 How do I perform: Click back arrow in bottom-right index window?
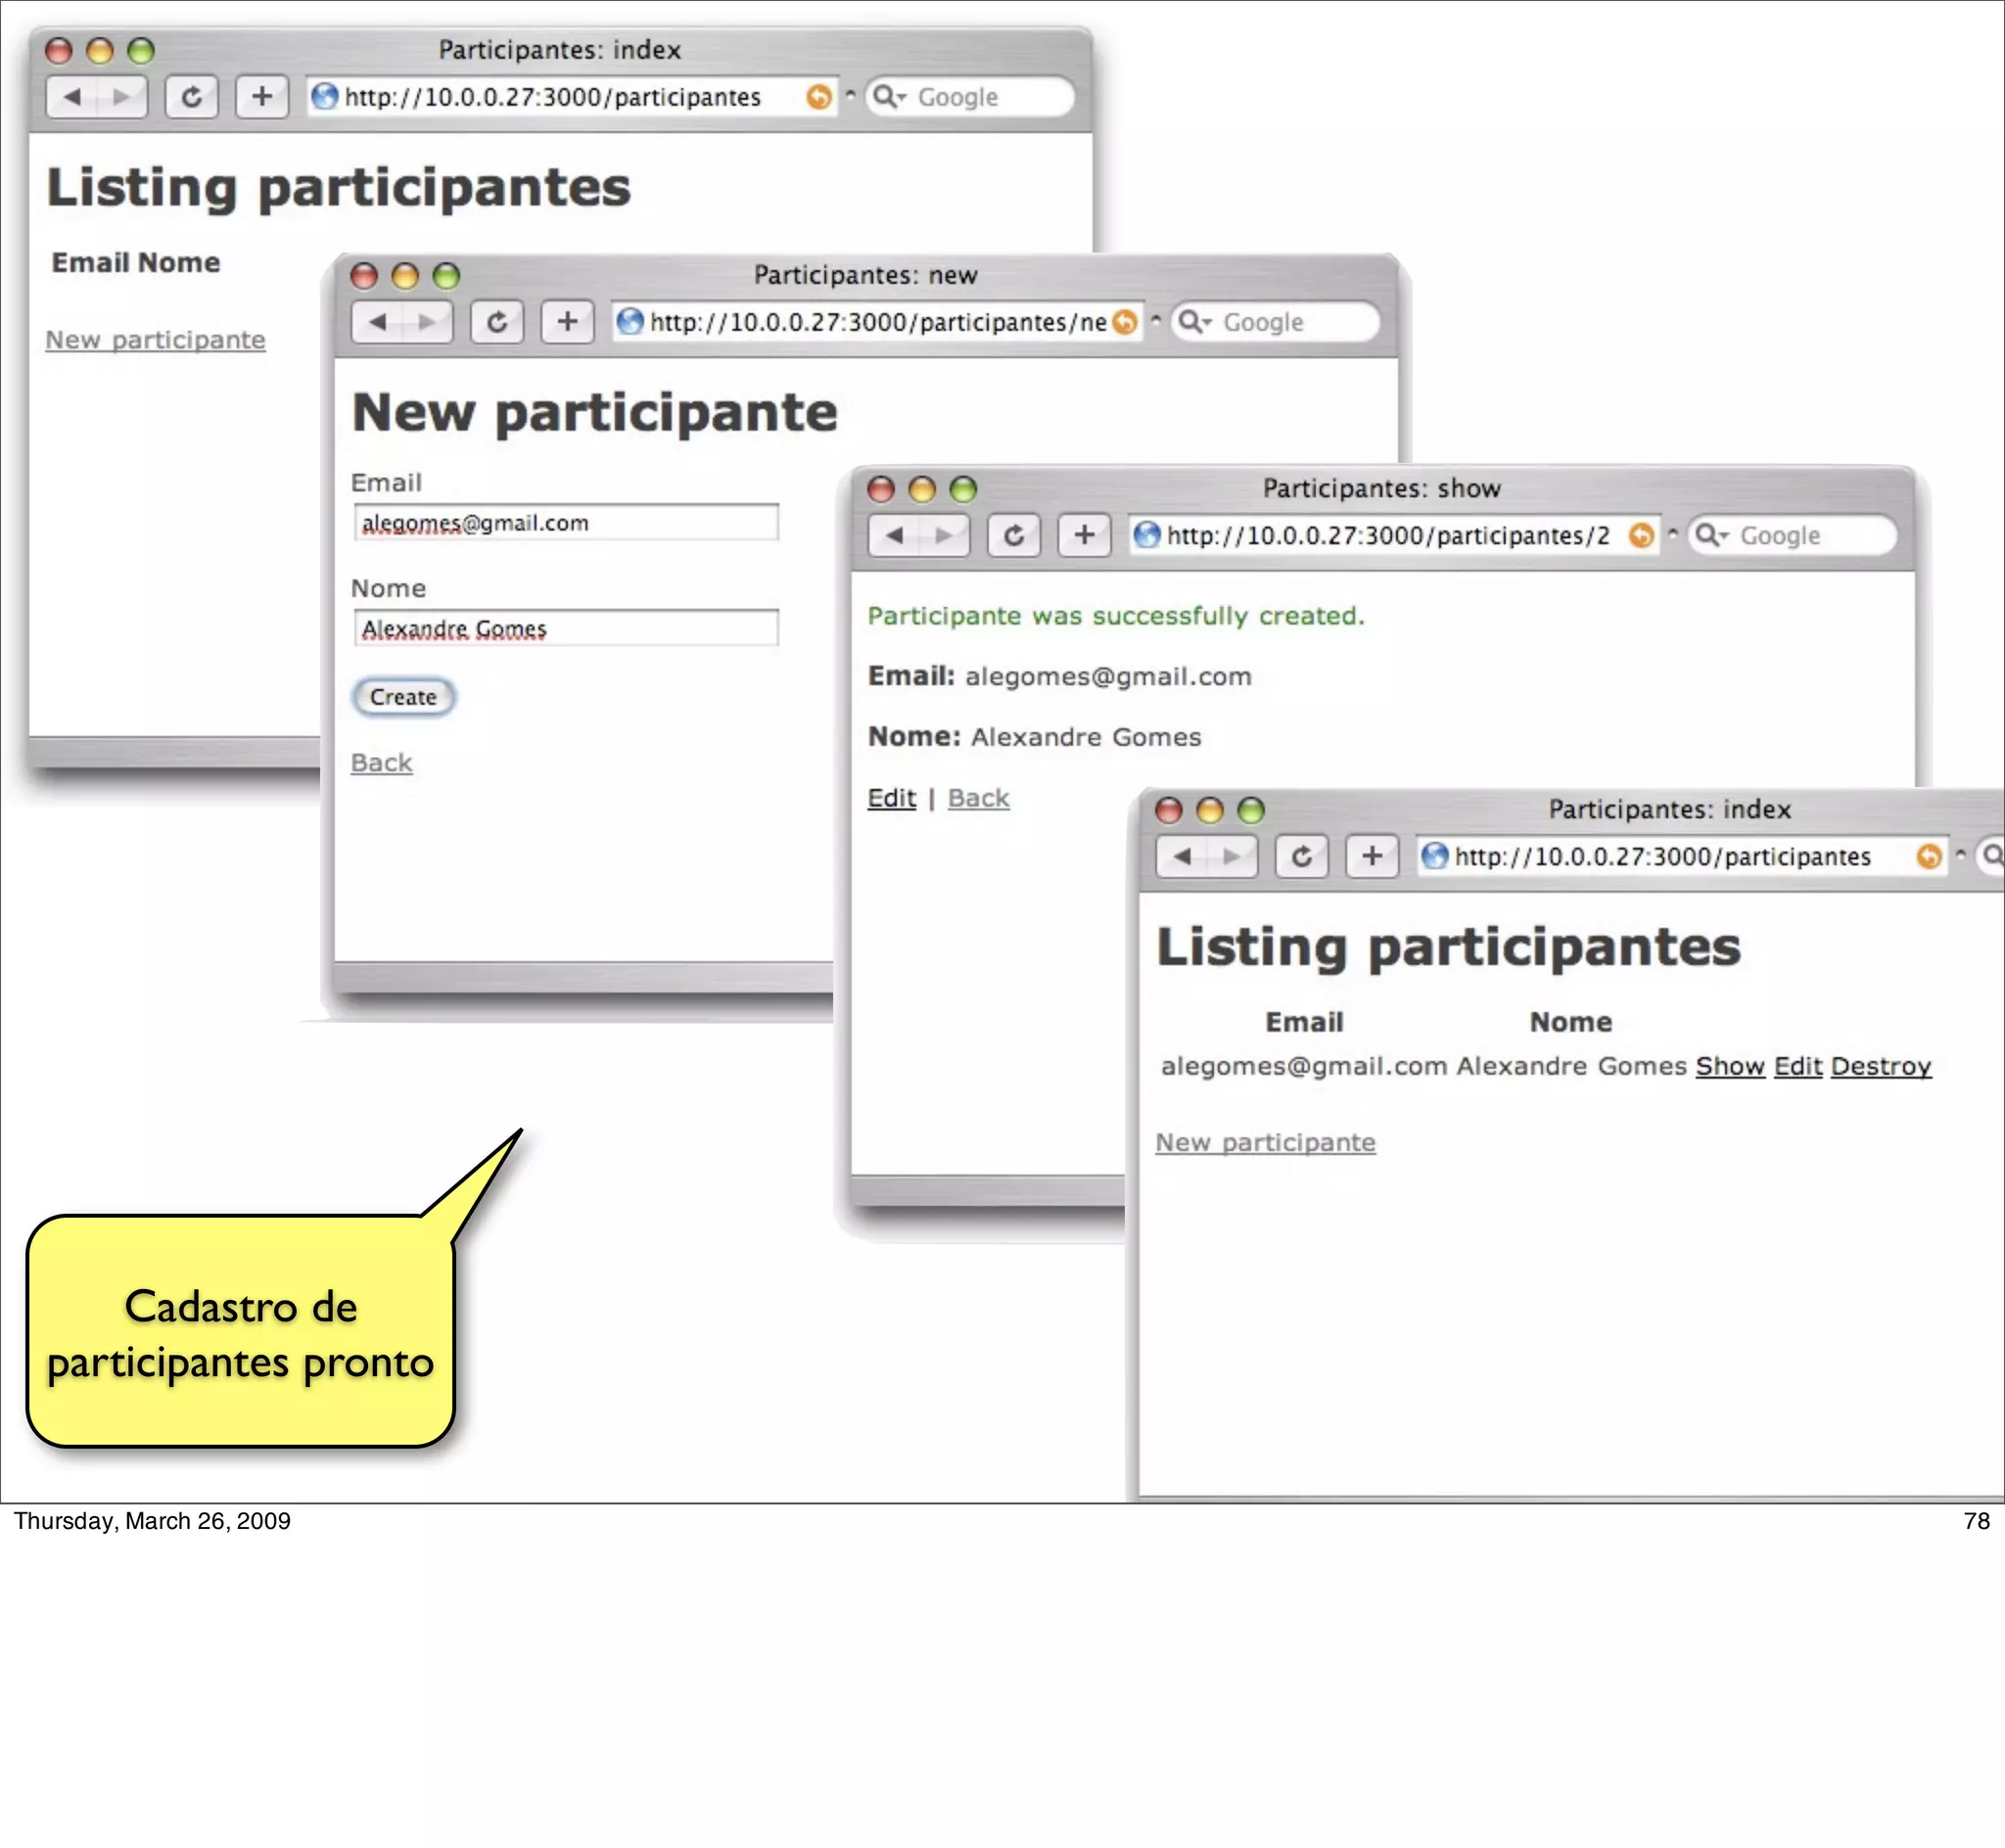pyautogui.click(x=1182, y=856)
